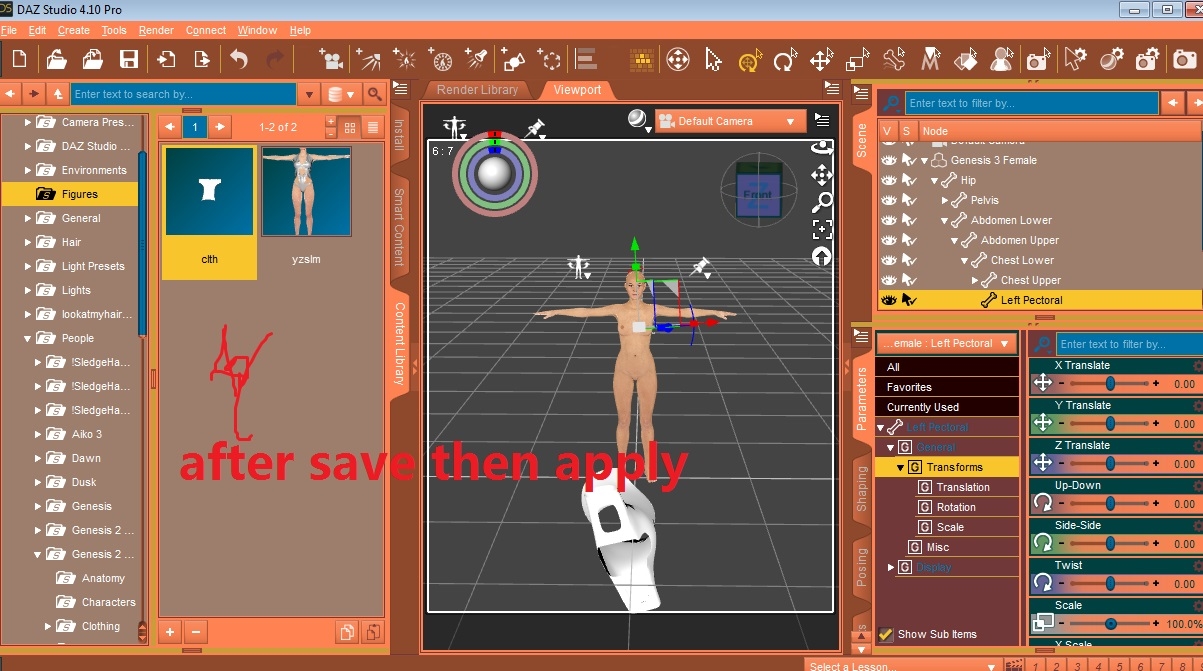
Task: Open the Default Camera dropdown
Action: click(730, 121)
